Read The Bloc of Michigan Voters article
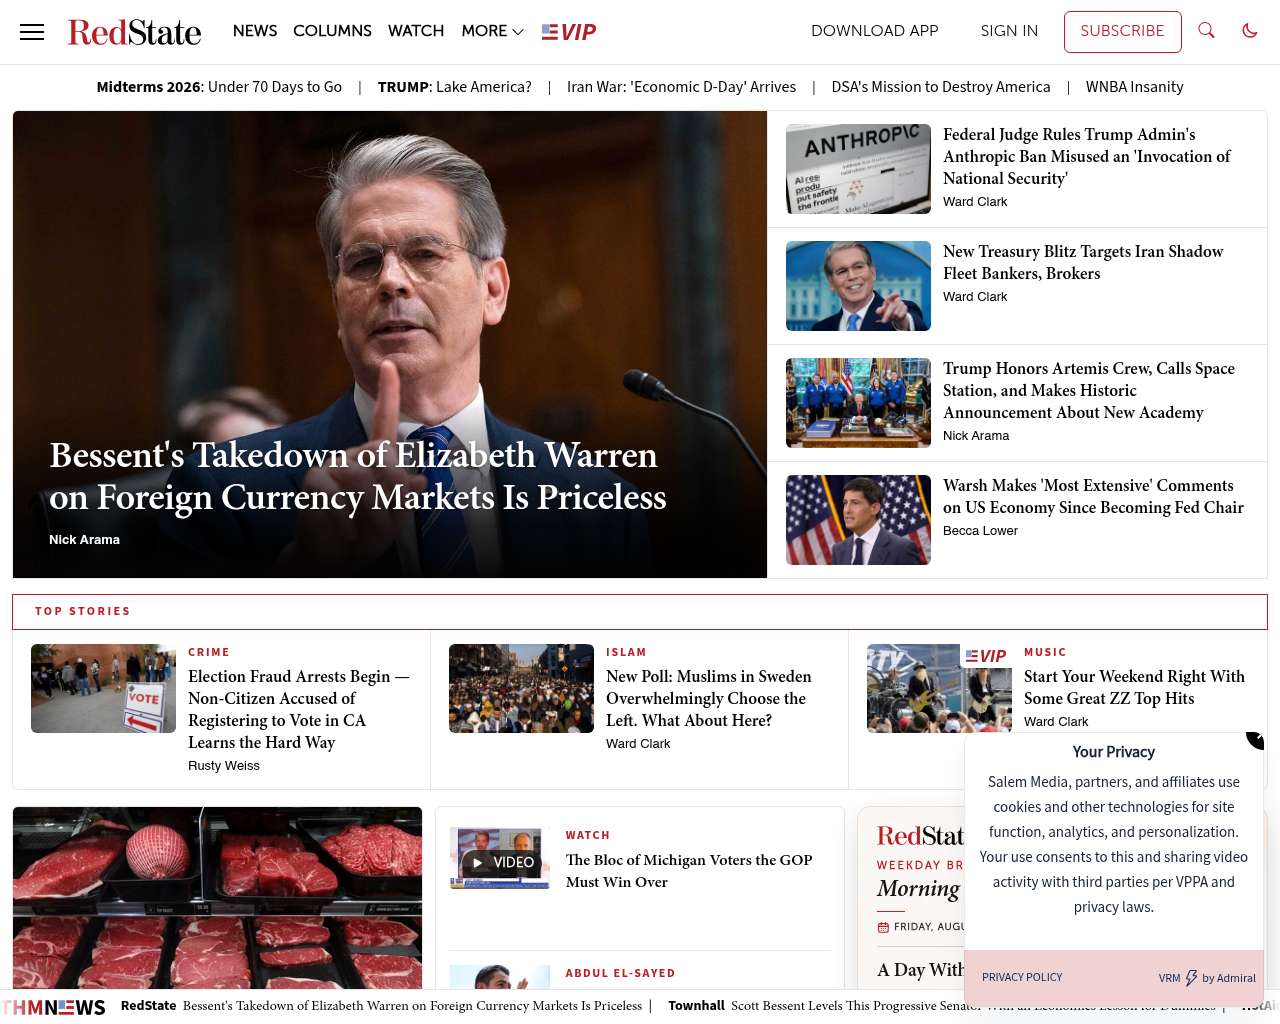The image size is (1280, 1024). coord(689,871)
